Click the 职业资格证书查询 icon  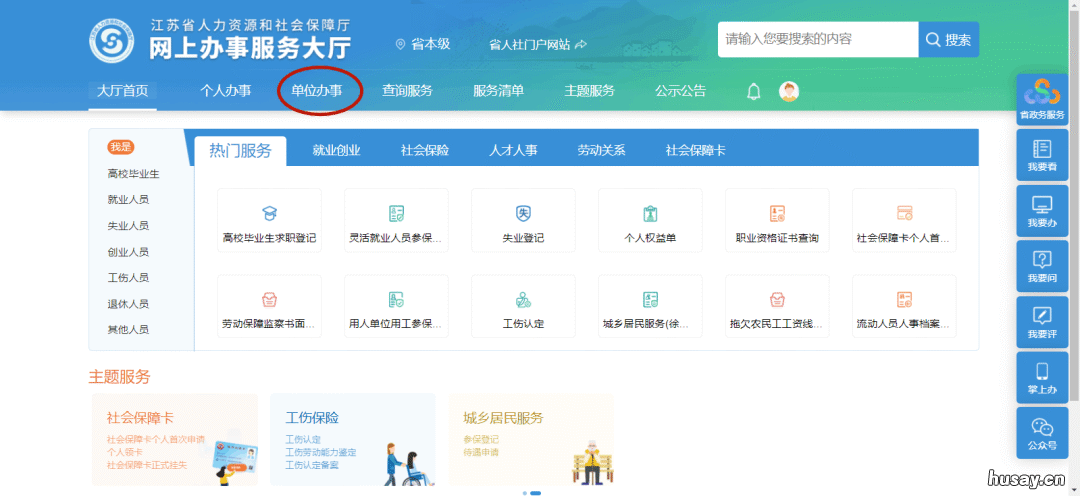pos(777,213)
